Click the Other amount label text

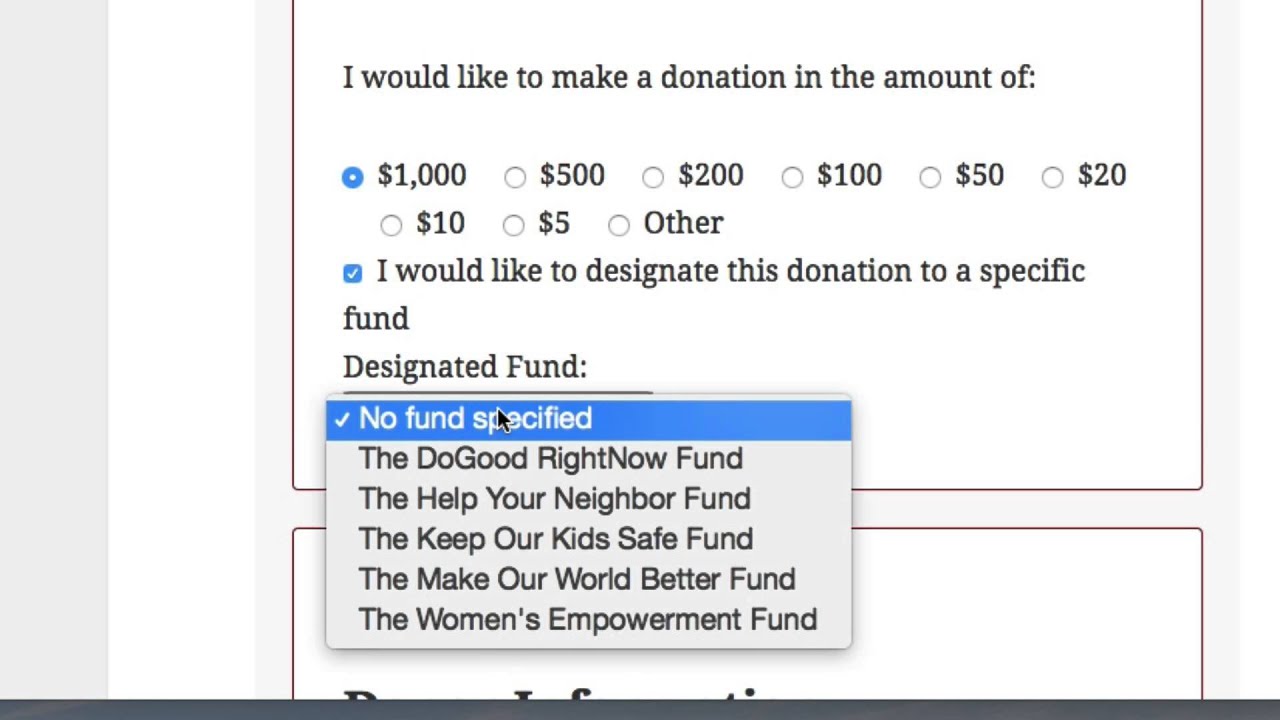(683, 223)
